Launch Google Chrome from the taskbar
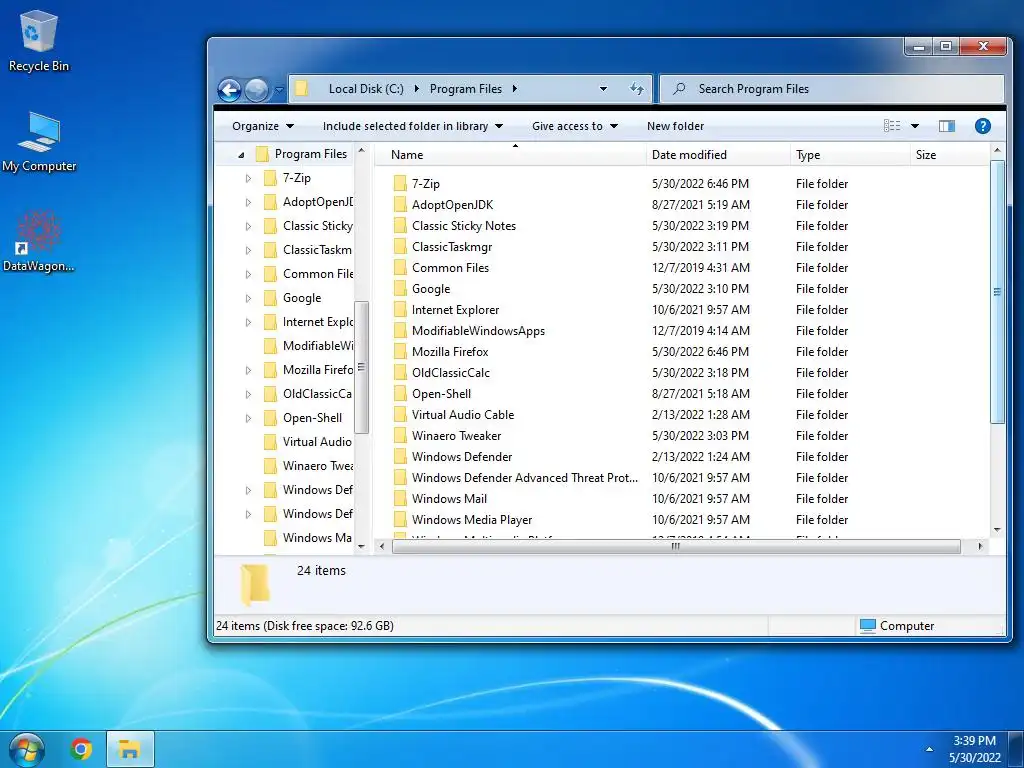 (x=81, y=749)
